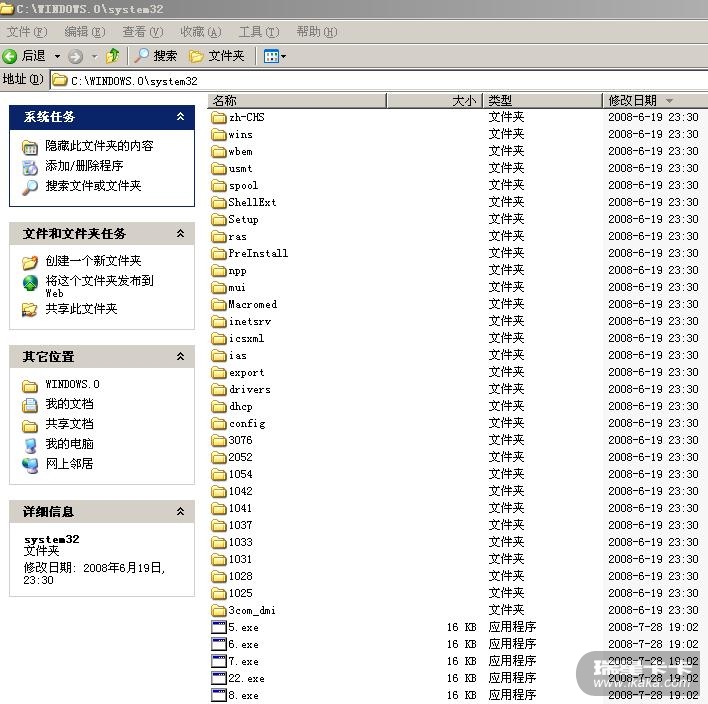Screen dimensions: 708x704
Task: Select the ShellExt folder icon
Action: click(x=219, y=202)
